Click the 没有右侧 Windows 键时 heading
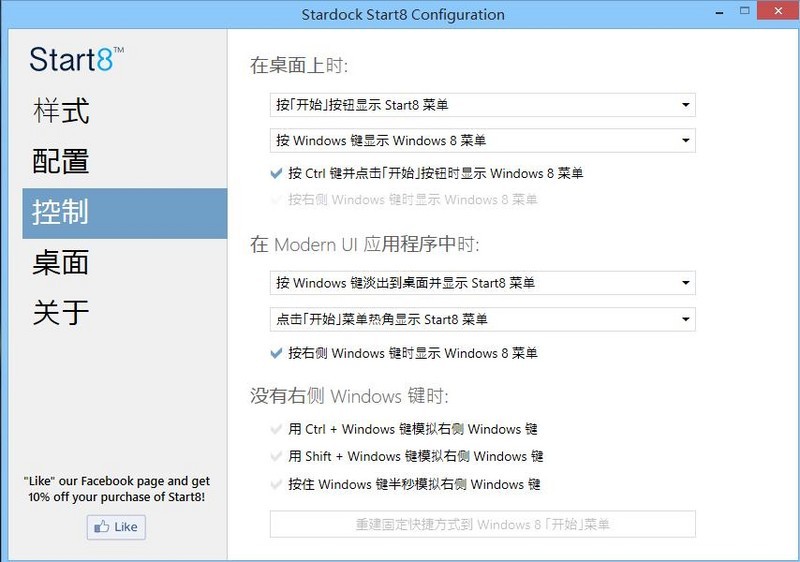Screen dimensions: 800x562 (349, 396)
